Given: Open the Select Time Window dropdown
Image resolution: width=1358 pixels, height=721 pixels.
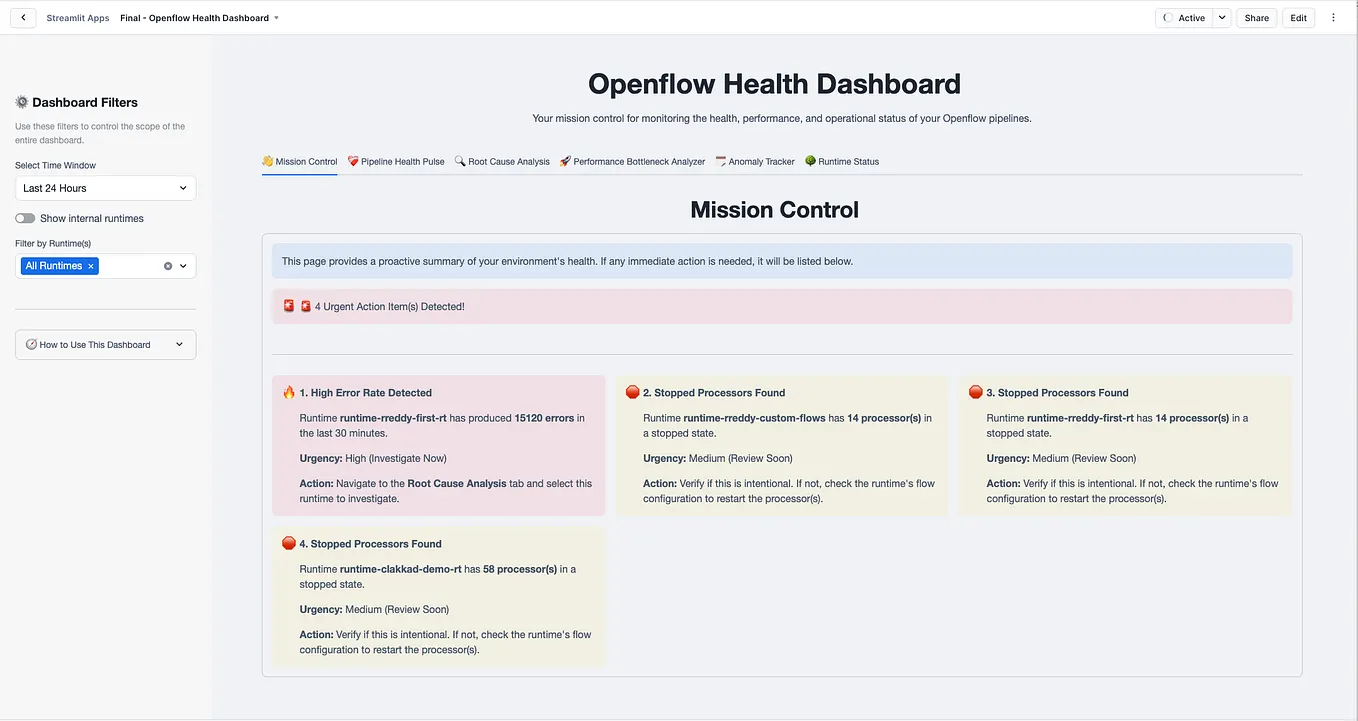Looking at the screenshot, I should (105, 188).
